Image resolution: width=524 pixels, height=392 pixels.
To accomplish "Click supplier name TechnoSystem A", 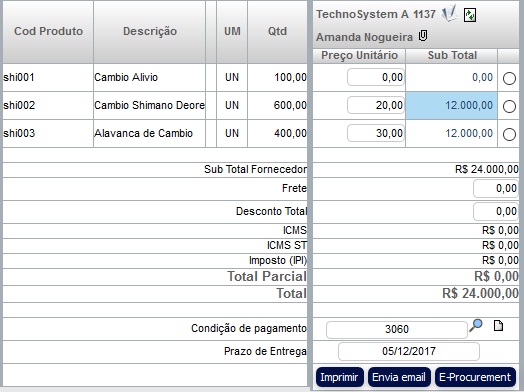I will pos(362,14).
